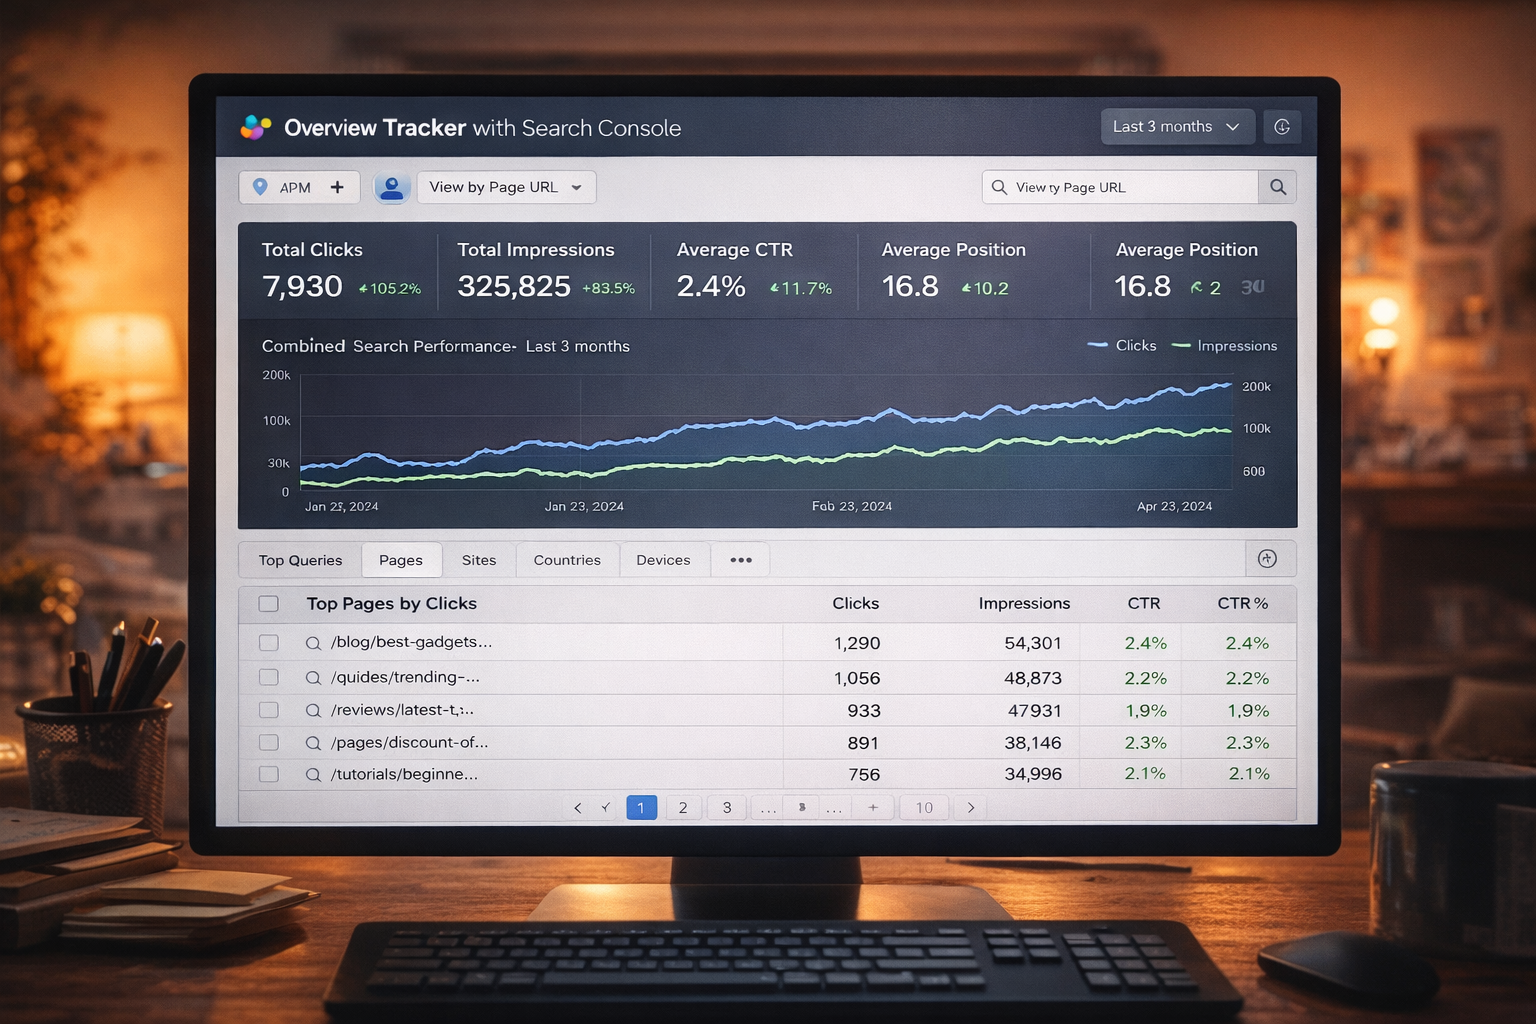
Task: Click the refresh icon beside Last 3 months
Action: (1283, 126)
